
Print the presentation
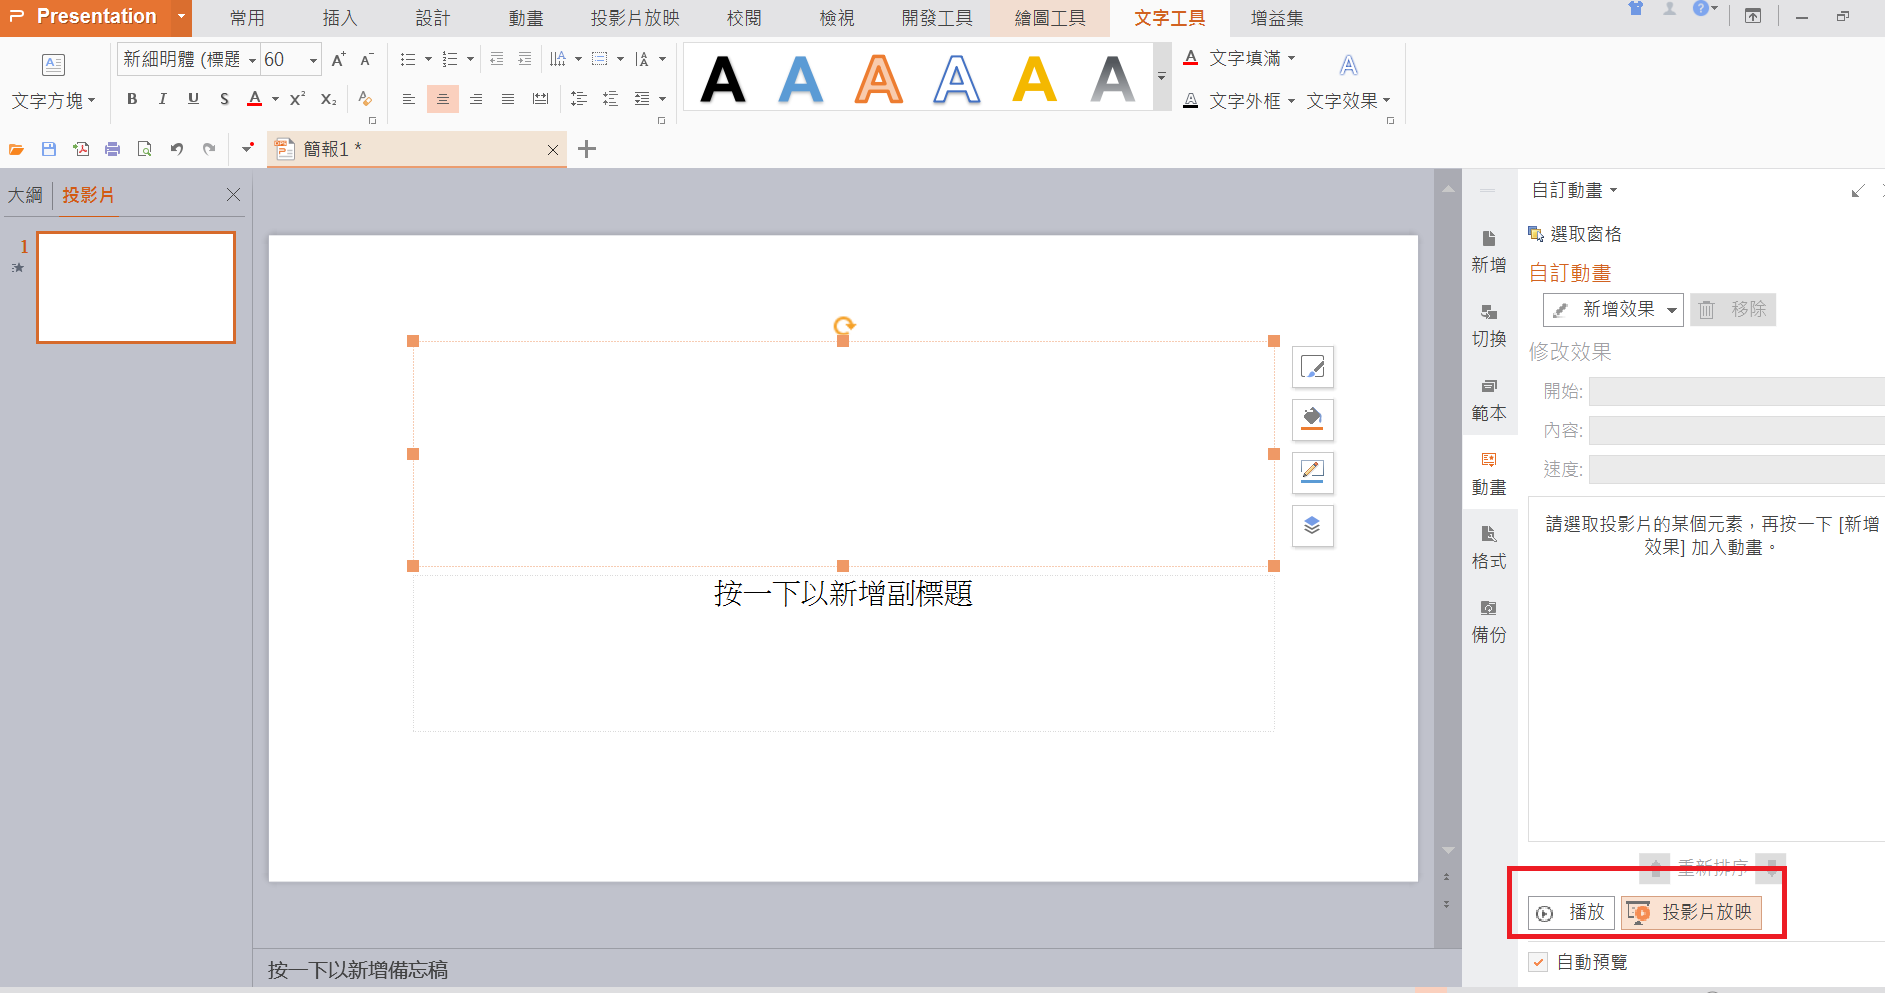coord(112,149)
